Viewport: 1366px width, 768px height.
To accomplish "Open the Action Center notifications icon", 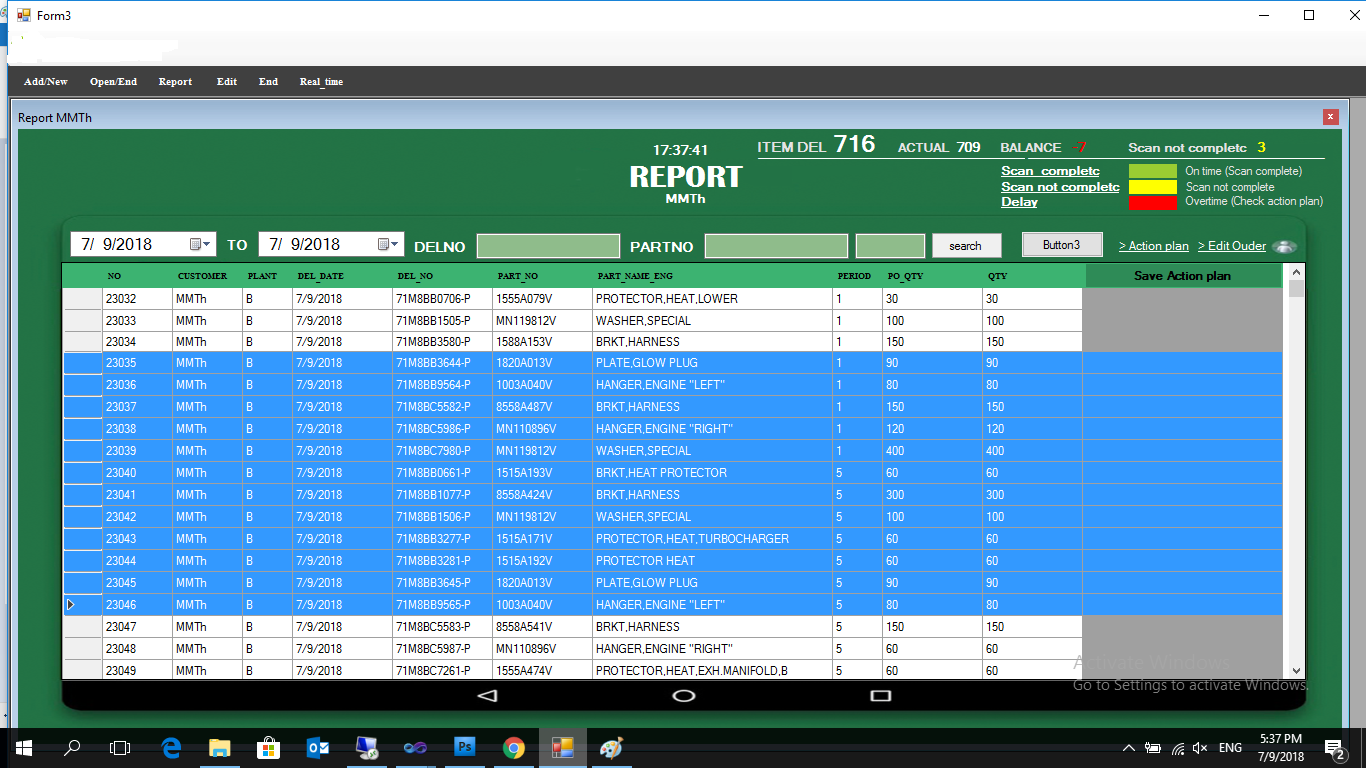I will coord(1335,748).
